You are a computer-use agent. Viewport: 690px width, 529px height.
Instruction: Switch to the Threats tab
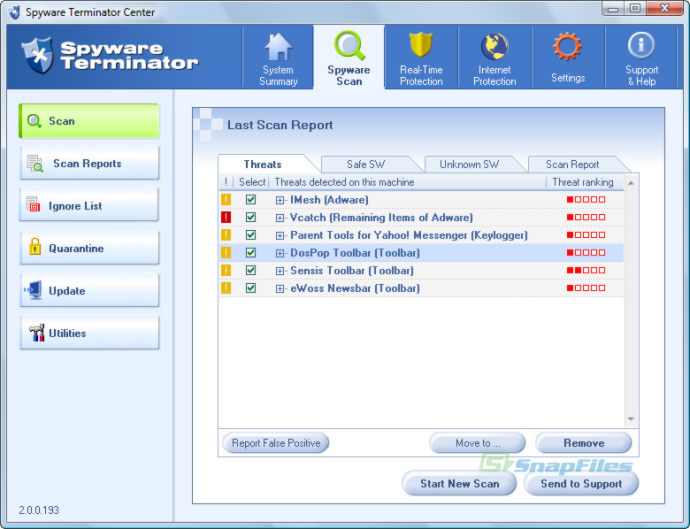pyautogui.click(x=263, y=164)
